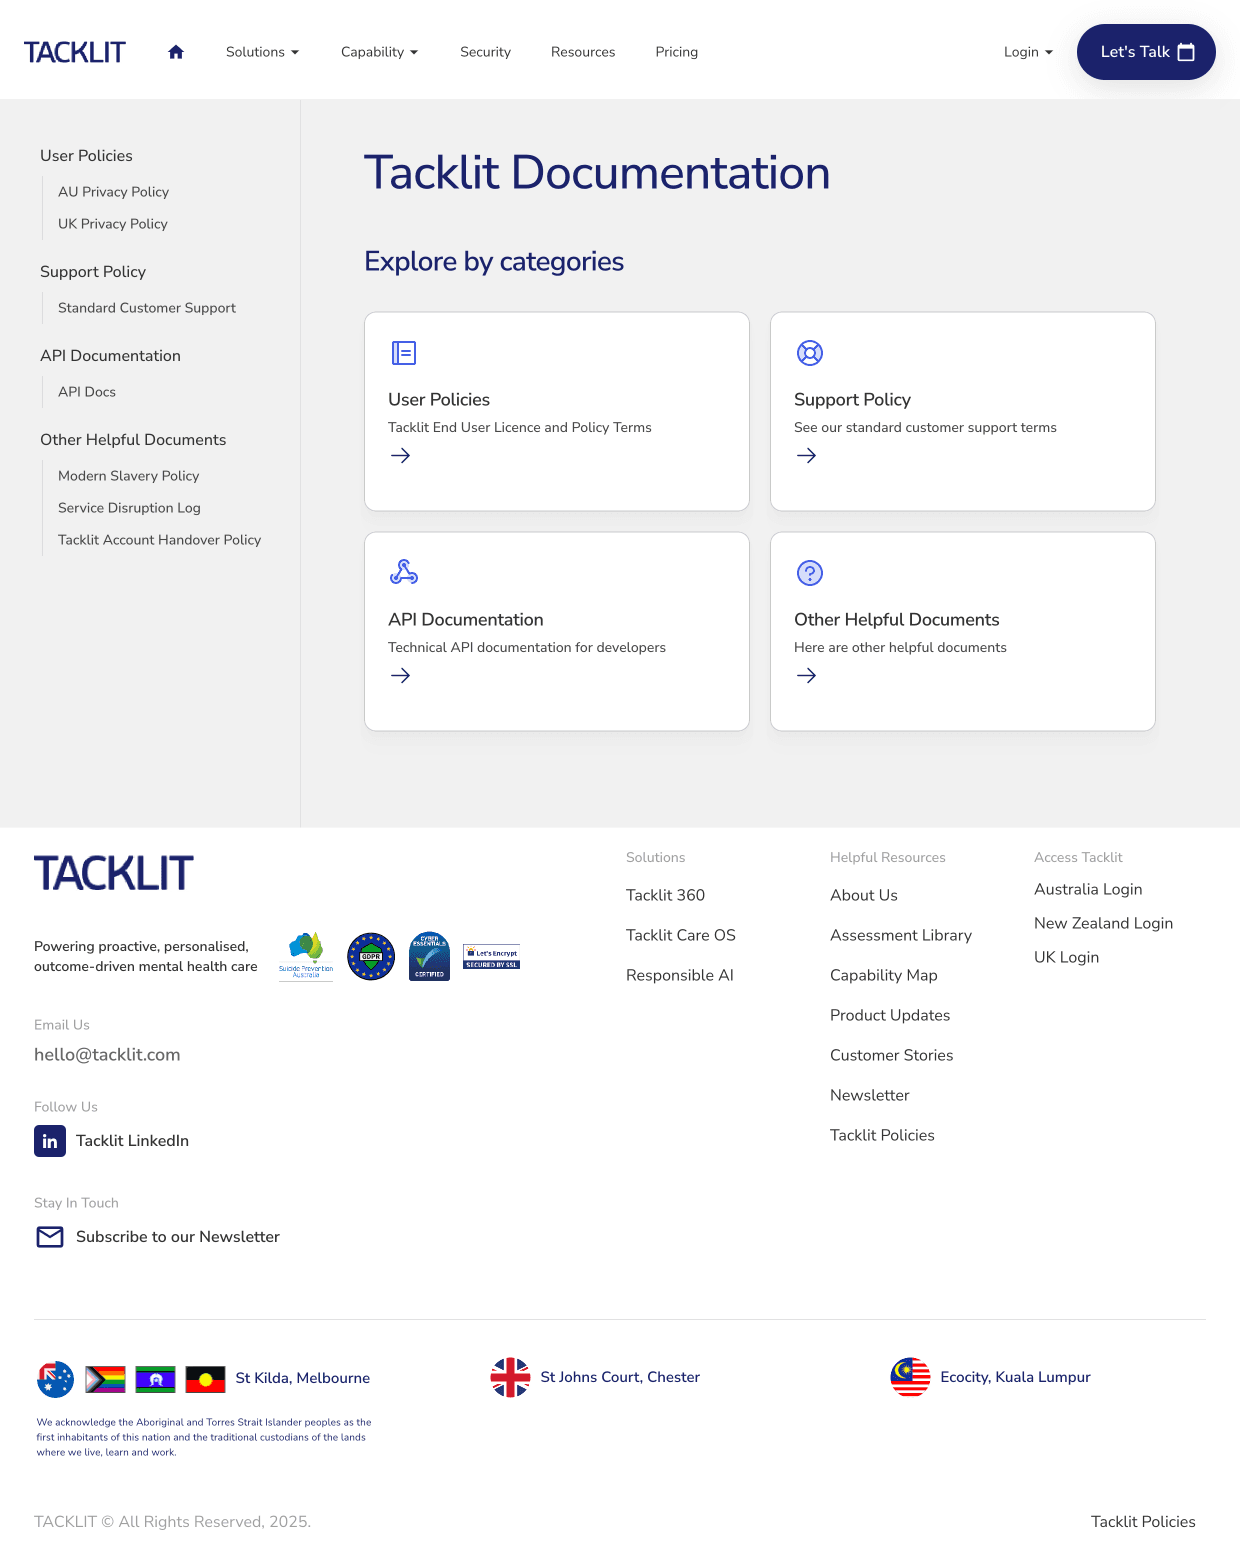
Task: Click the GDPR badge in footer
Action: tap(371, 957)
